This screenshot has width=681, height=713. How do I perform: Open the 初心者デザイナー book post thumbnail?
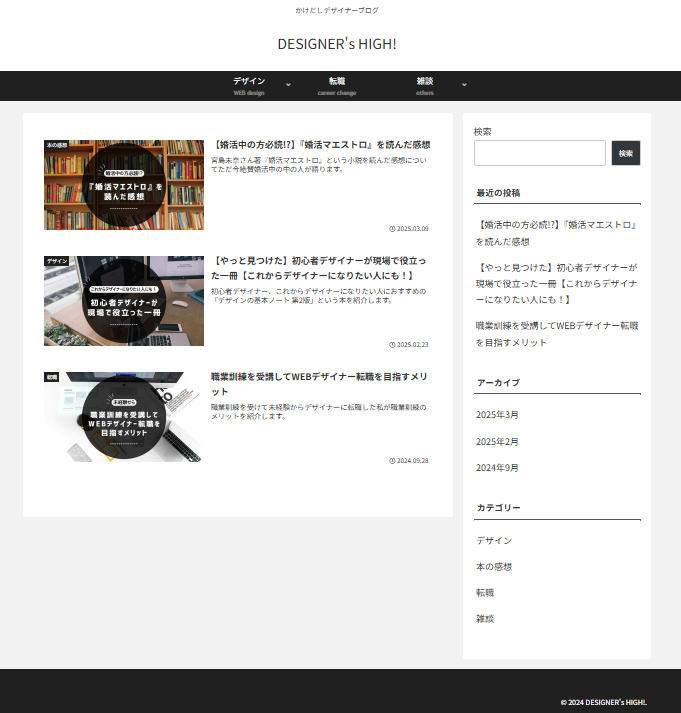[124, 301]
